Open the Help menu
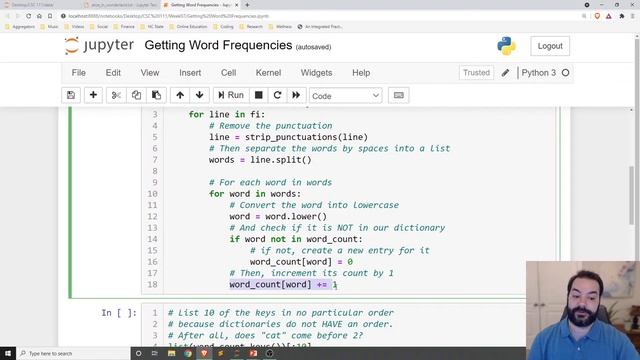640x360 pixels. click(361, 73)
